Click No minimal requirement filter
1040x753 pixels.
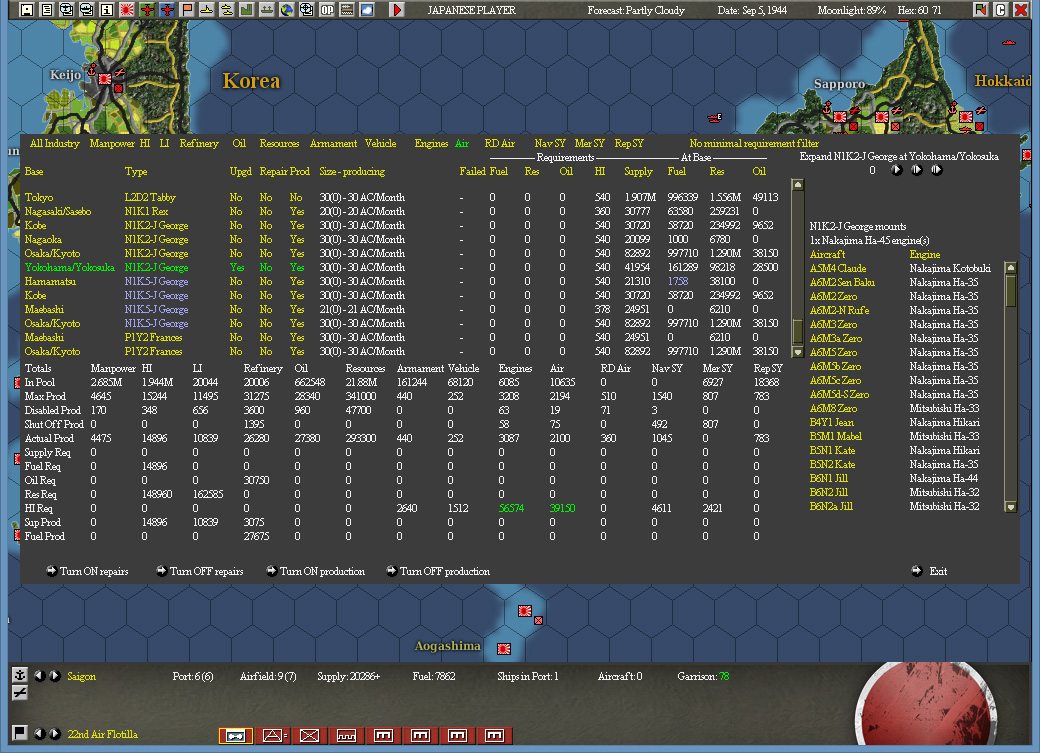[754, 143]
